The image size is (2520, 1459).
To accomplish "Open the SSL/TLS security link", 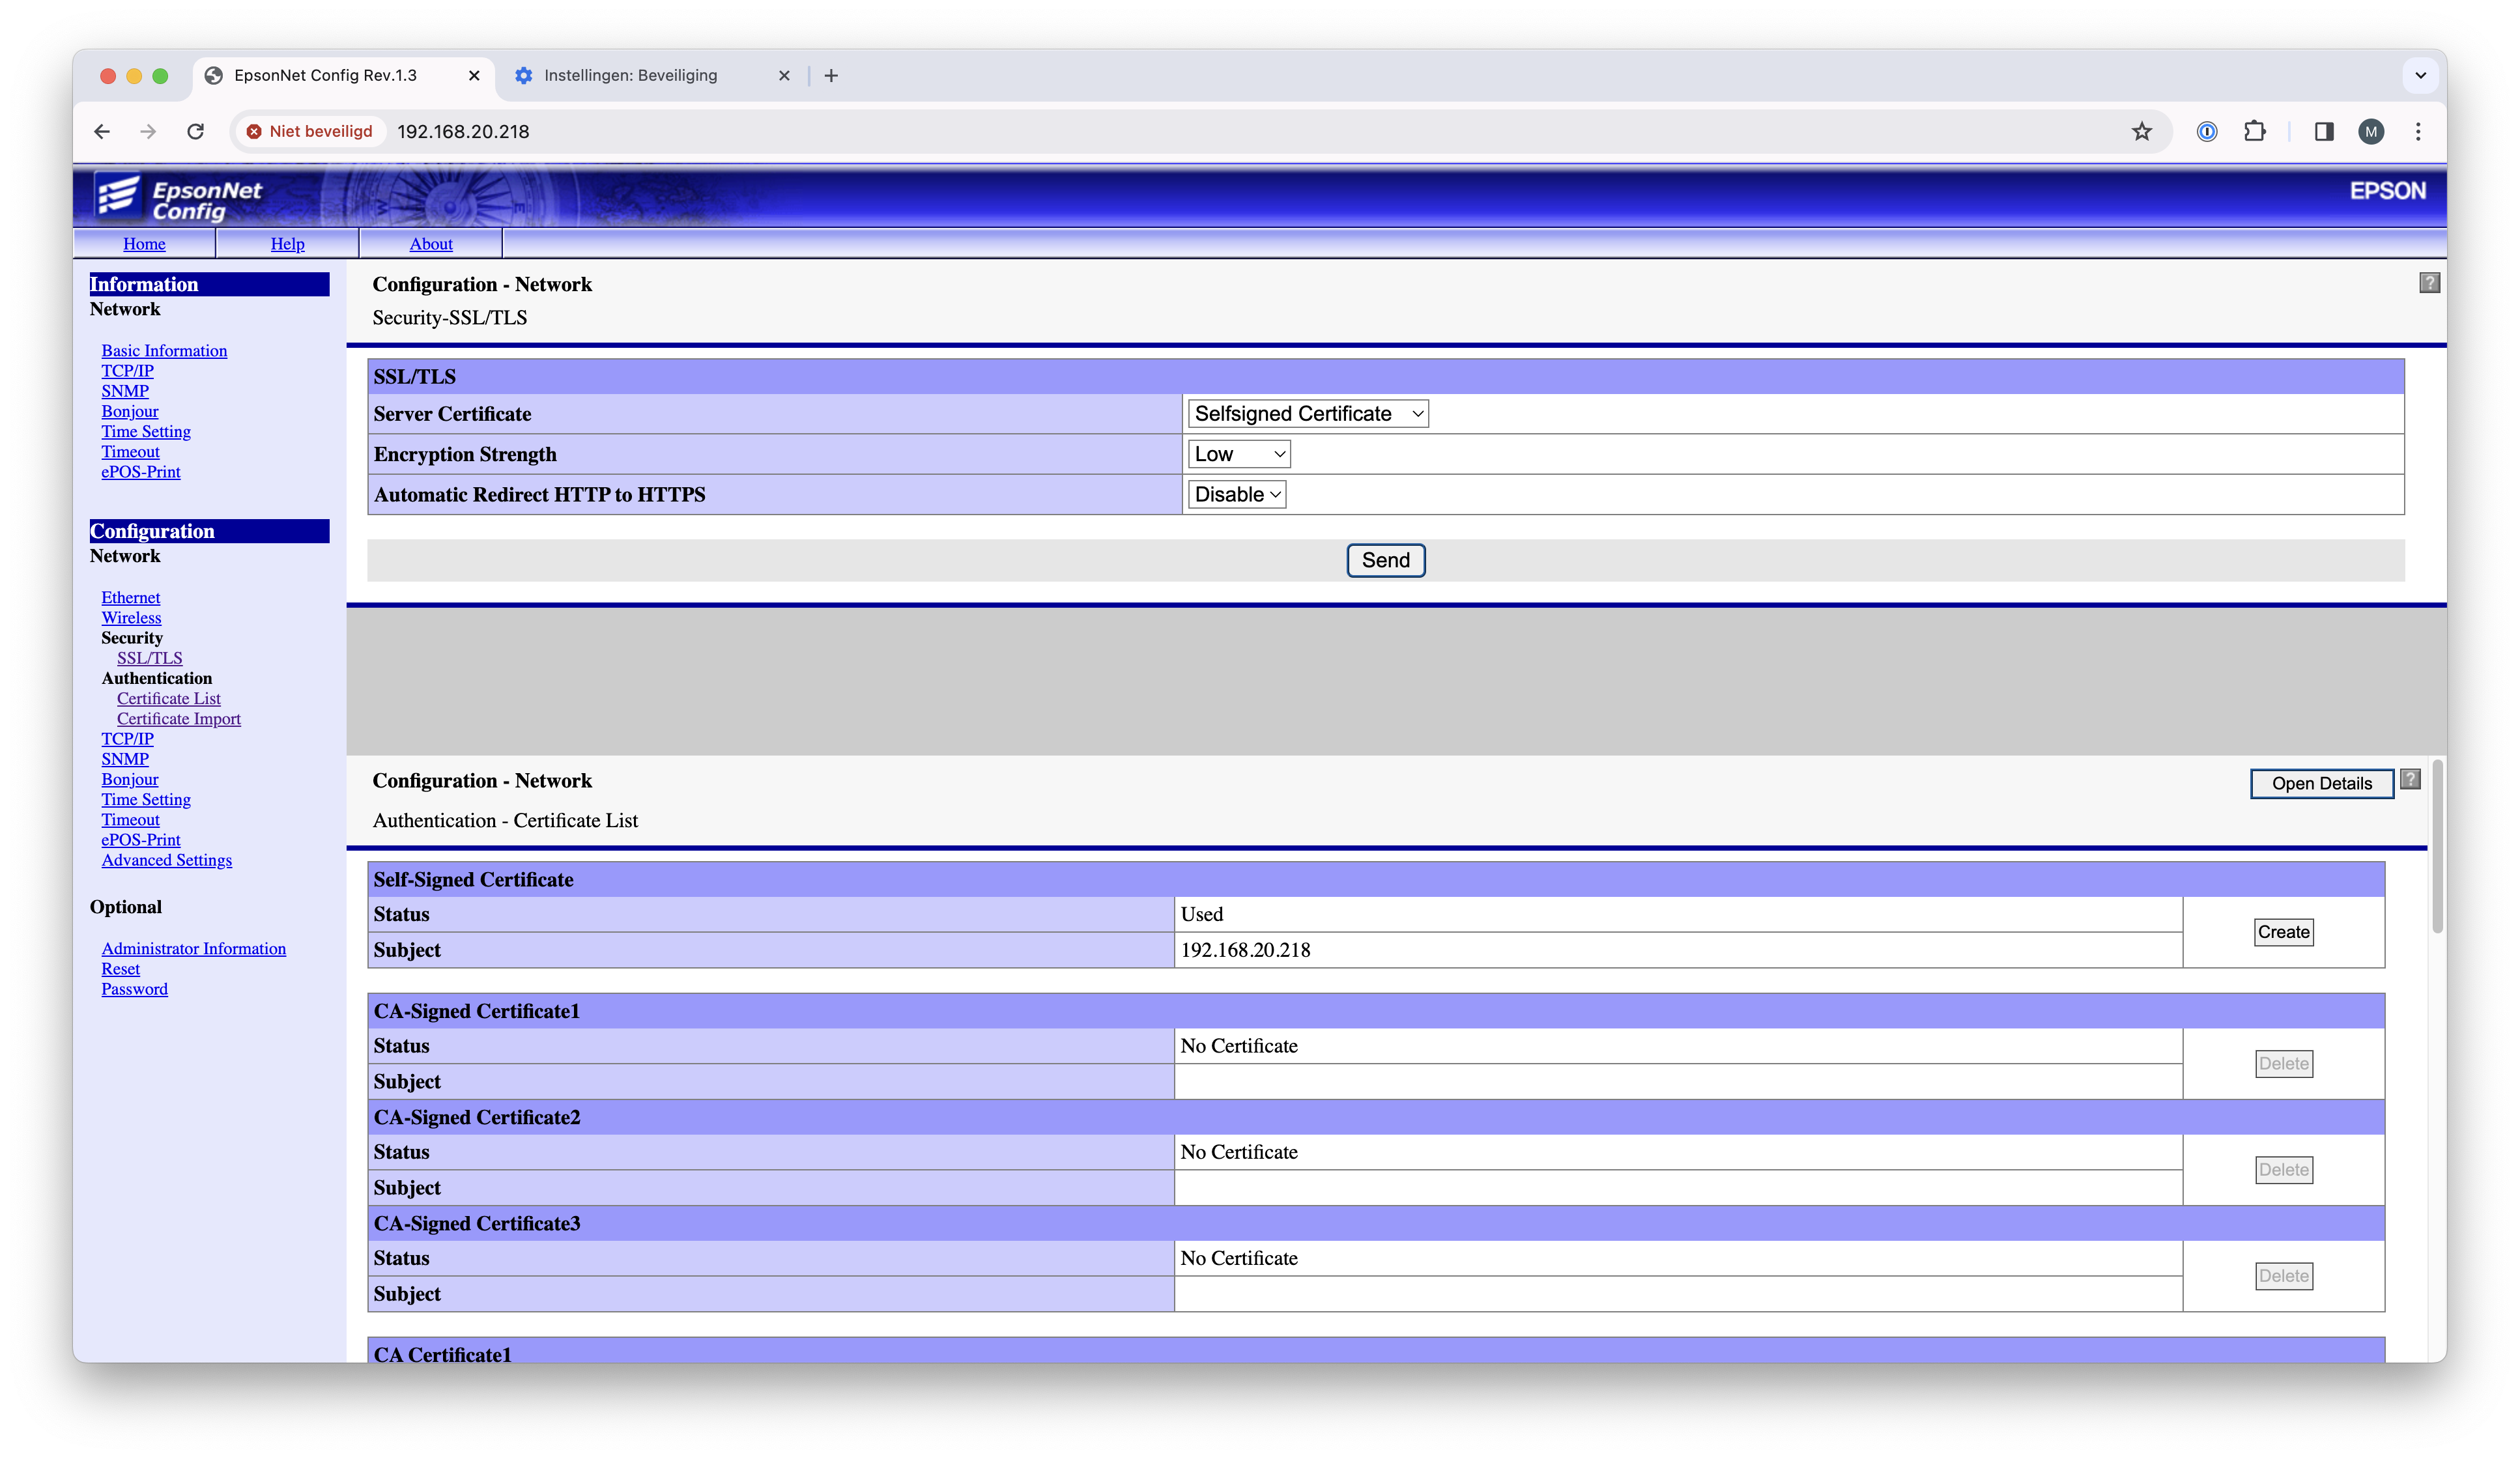I will click(x=149, y=657).
